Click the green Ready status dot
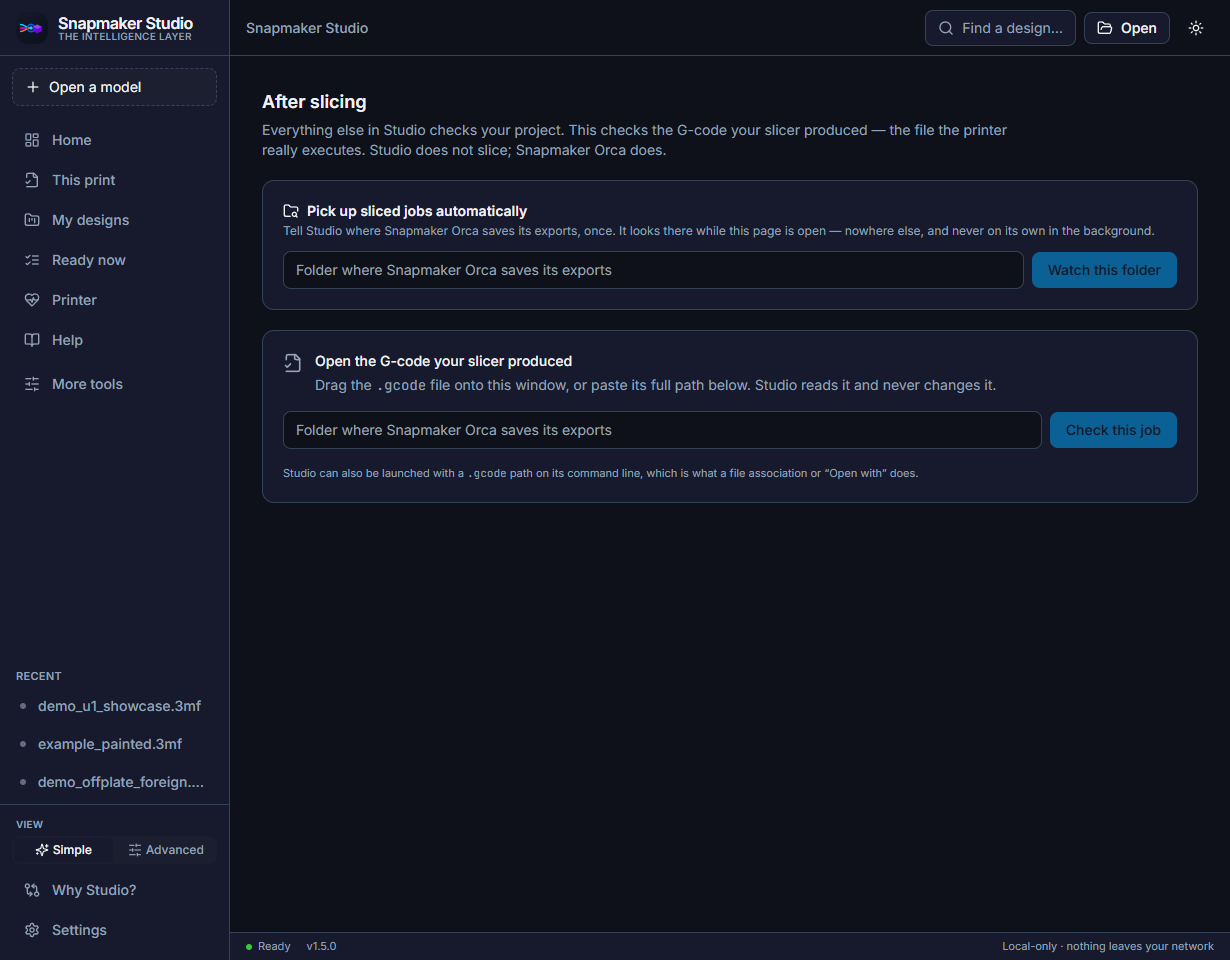The height and width of the screenshot is (960, 1230). pos(249,946)
